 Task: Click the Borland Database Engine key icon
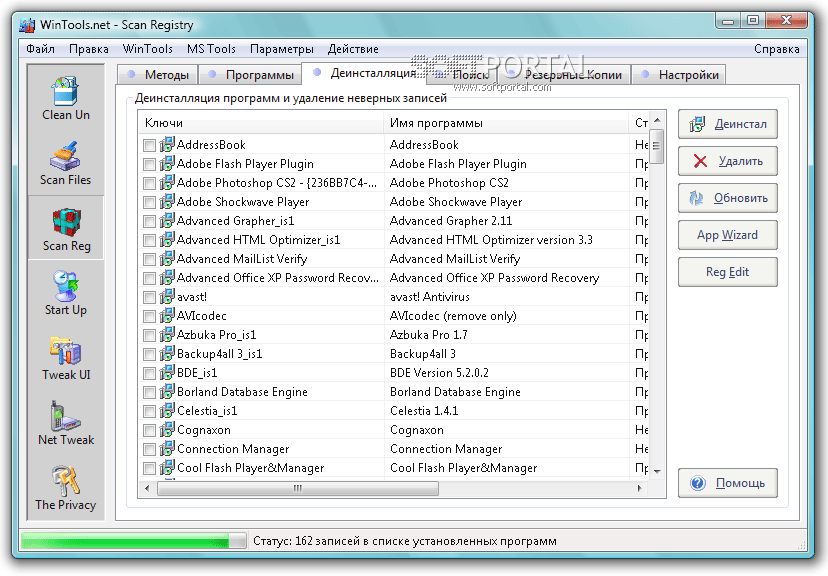pos(167,391)
